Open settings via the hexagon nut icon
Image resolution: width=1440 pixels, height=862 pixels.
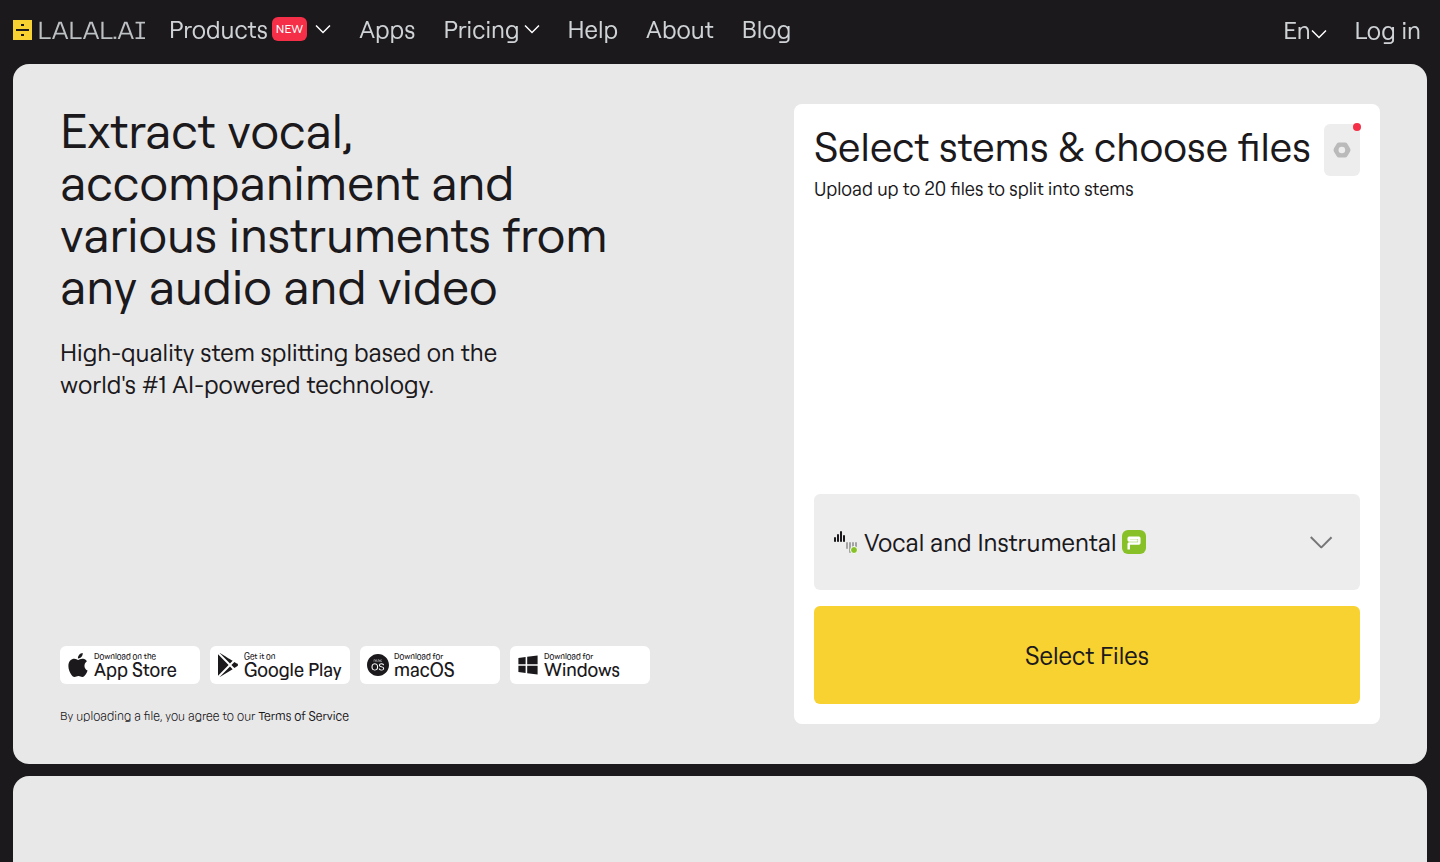pos(1342,150)
